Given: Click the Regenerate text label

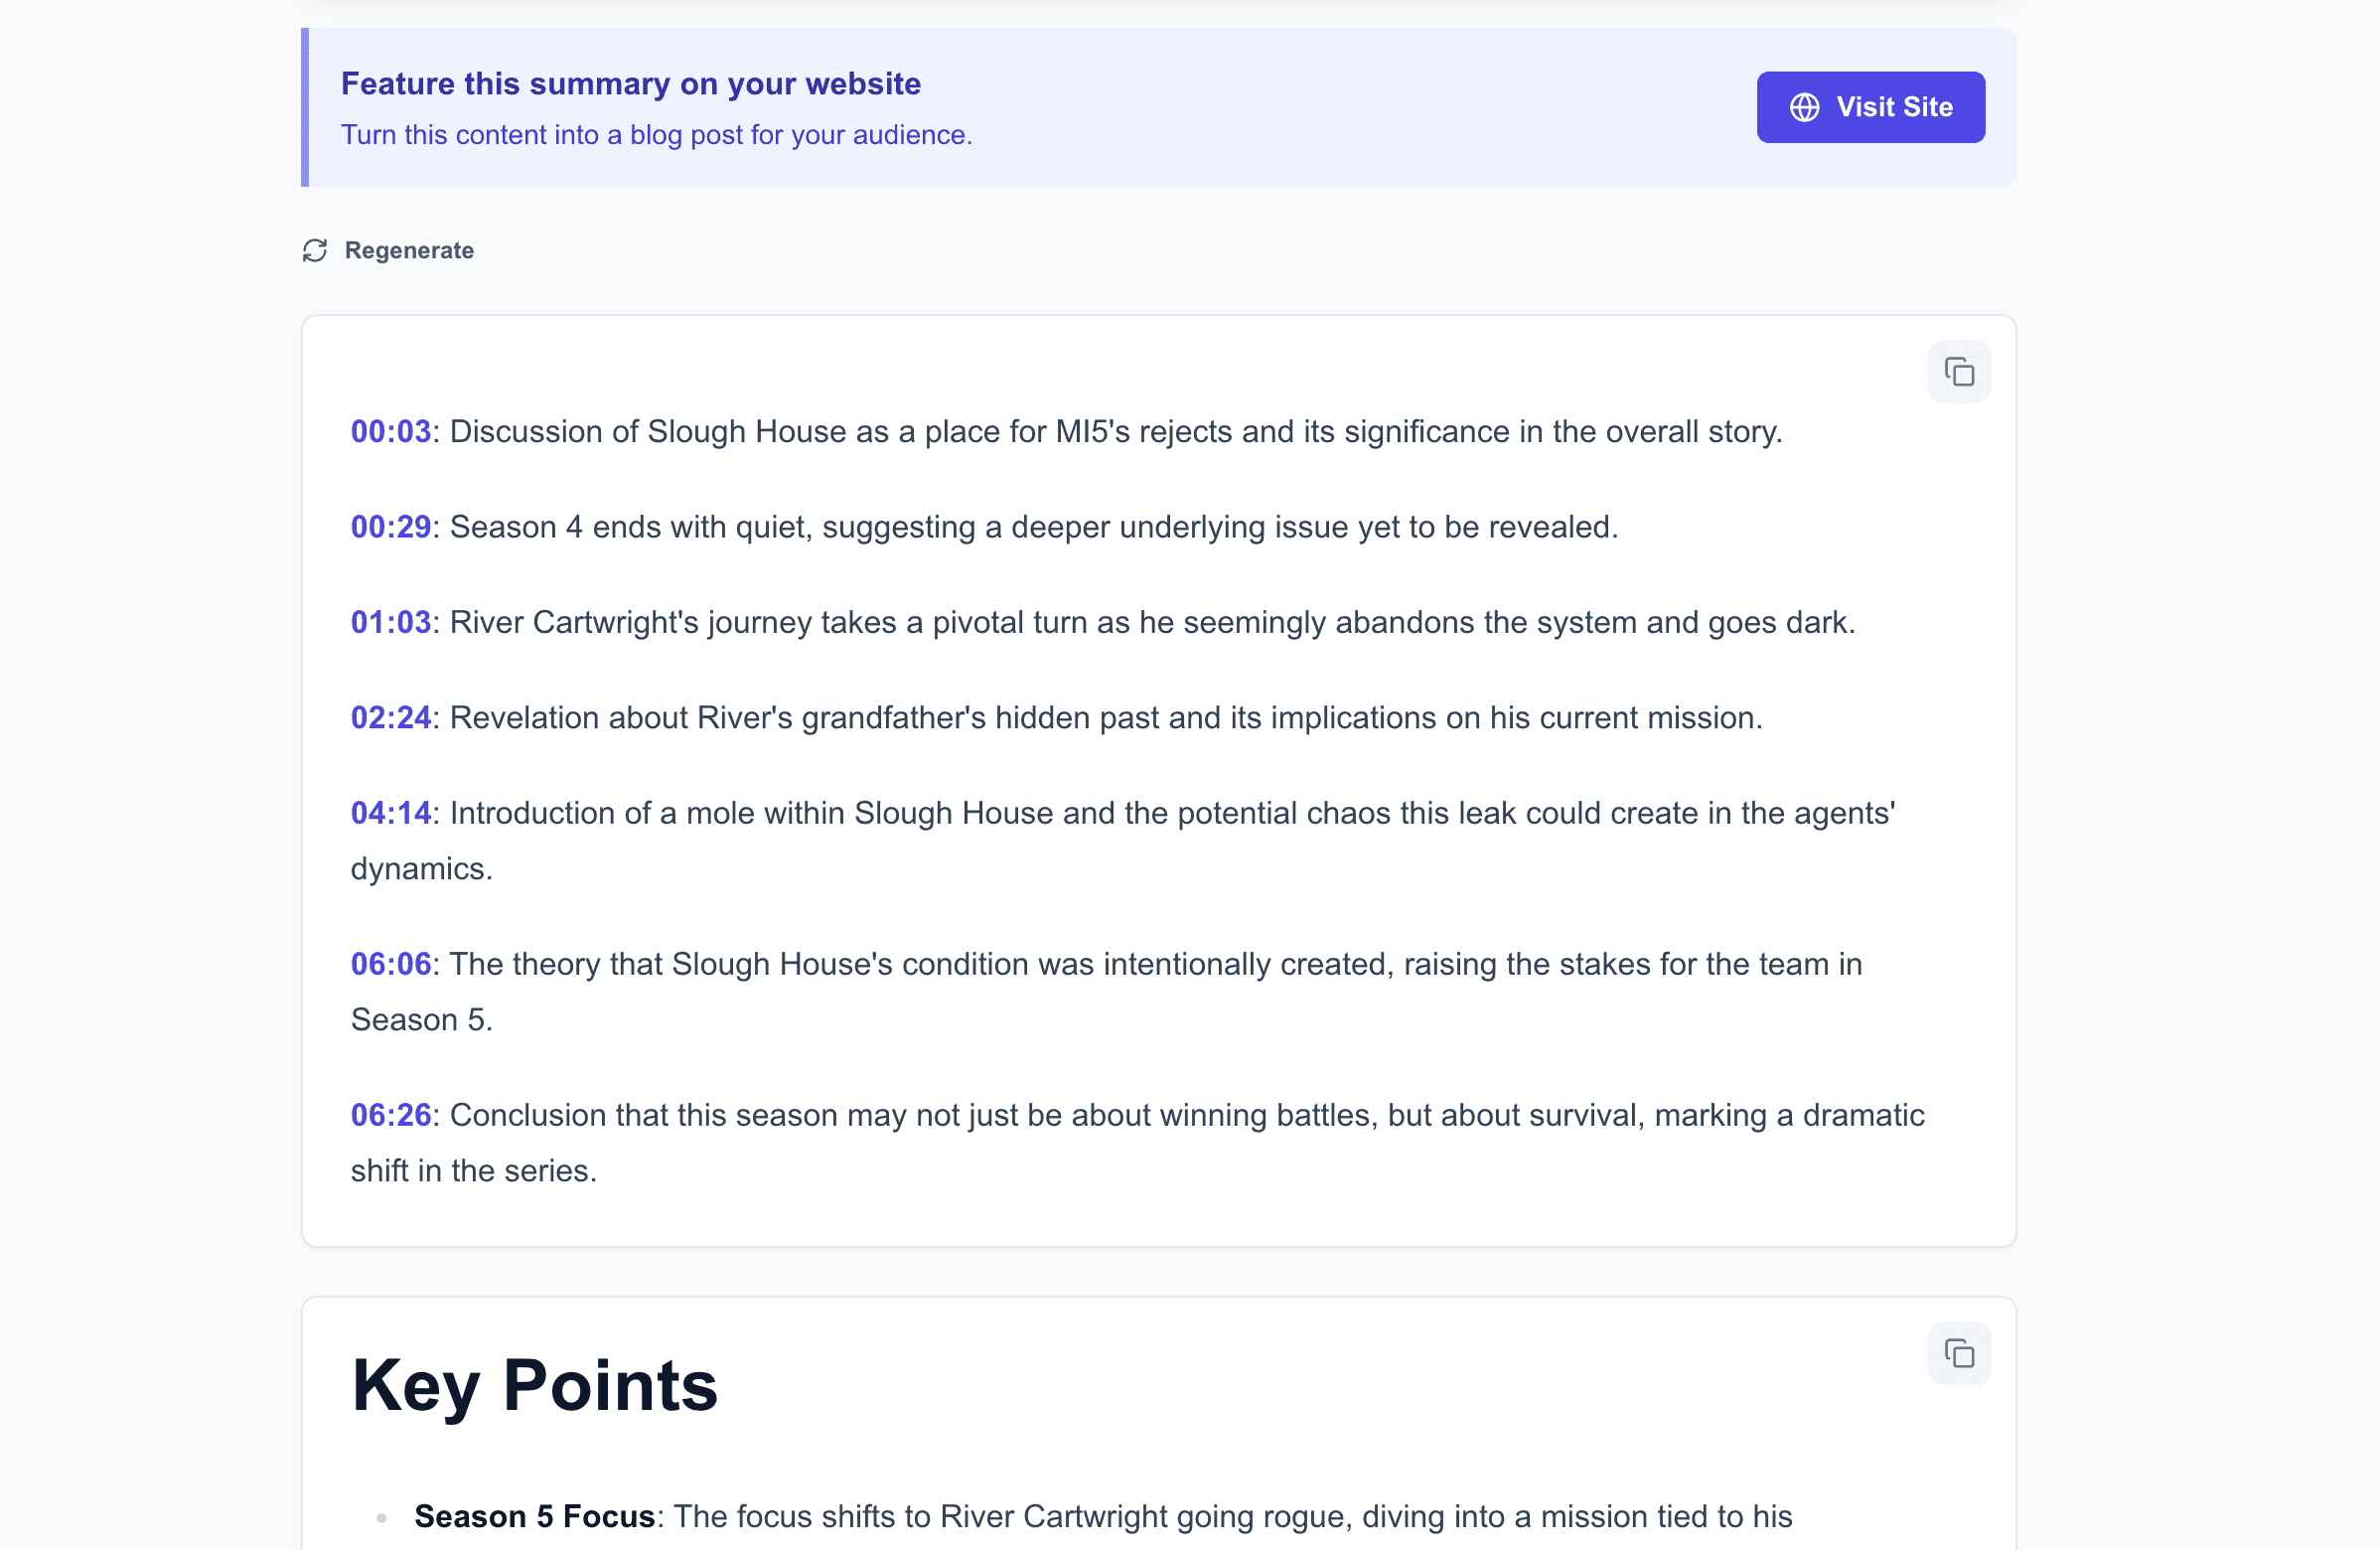Looking at the screenshot, I should [x=409, y=250].
